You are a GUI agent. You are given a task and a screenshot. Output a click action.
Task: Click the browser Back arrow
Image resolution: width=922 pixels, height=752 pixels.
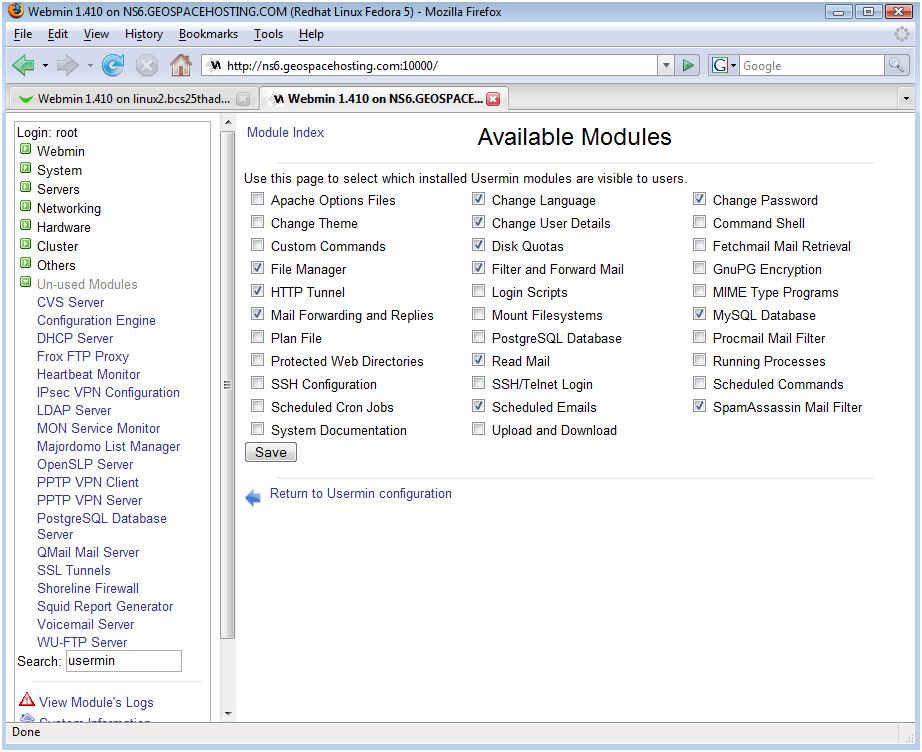(x=23, y=65)
